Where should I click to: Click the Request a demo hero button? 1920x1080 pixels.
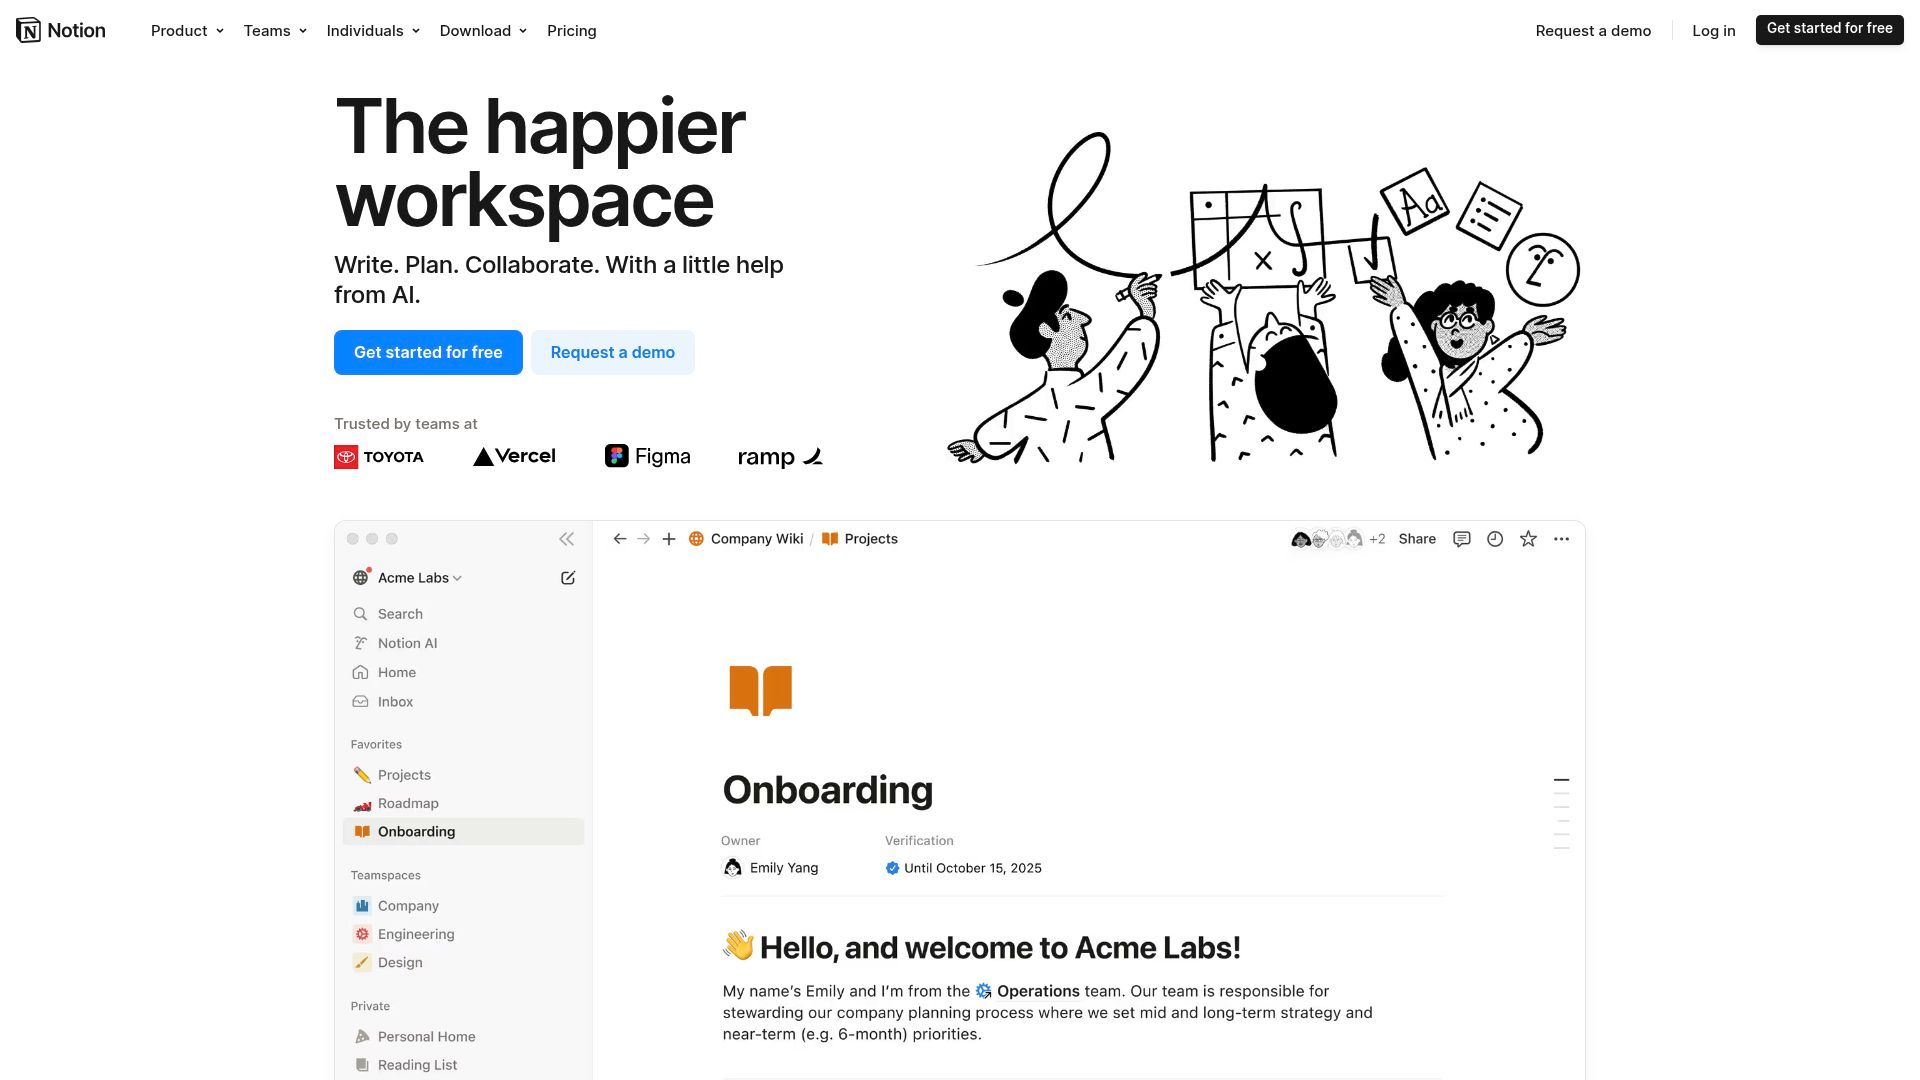click(612, 352)
